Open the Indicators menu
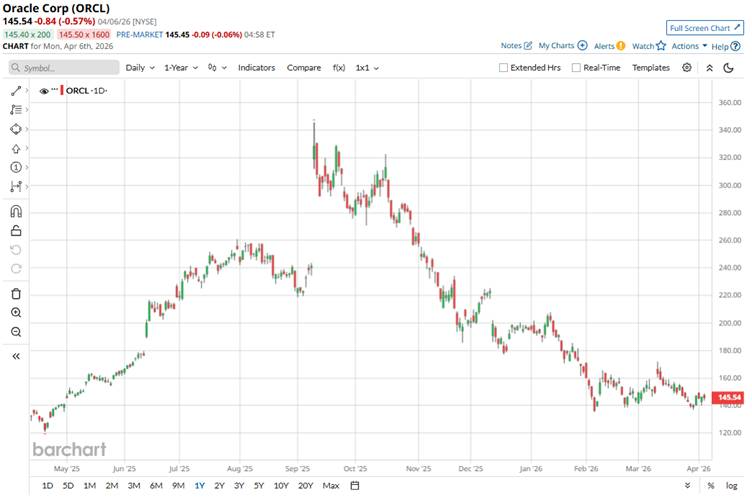The image size is (752, 500). 257,68
